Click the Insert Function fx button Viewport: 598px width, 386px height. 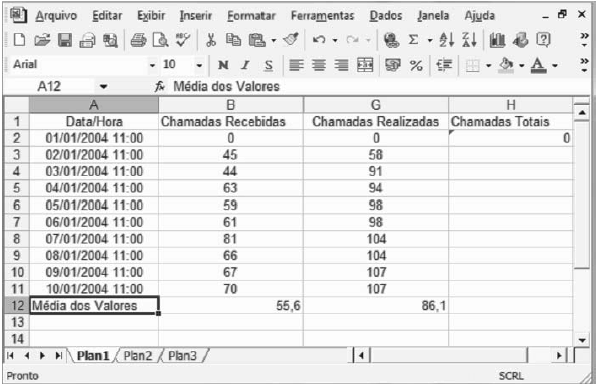point(159,87)
